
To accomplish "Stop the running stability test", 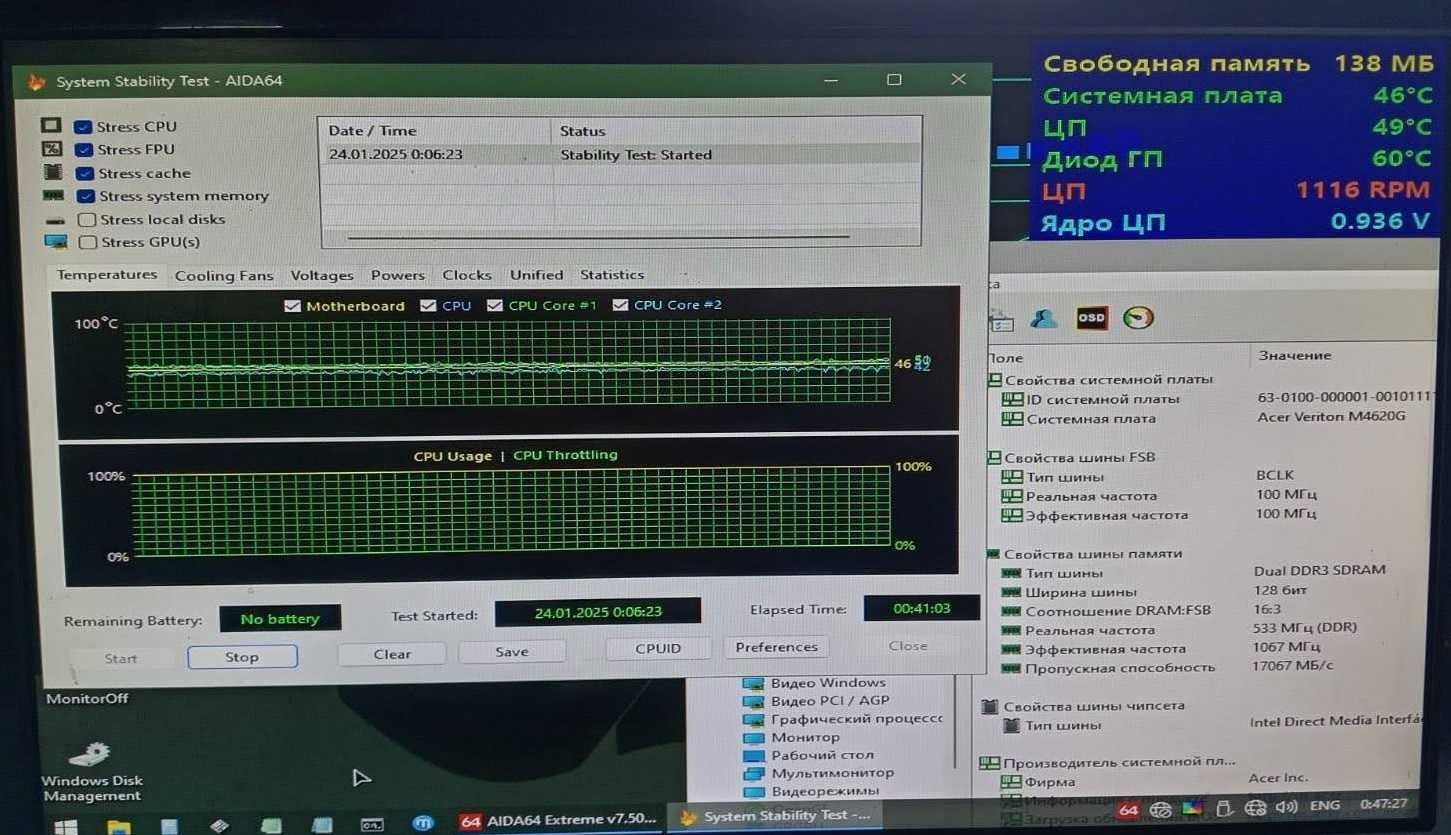I will [242, 657].
